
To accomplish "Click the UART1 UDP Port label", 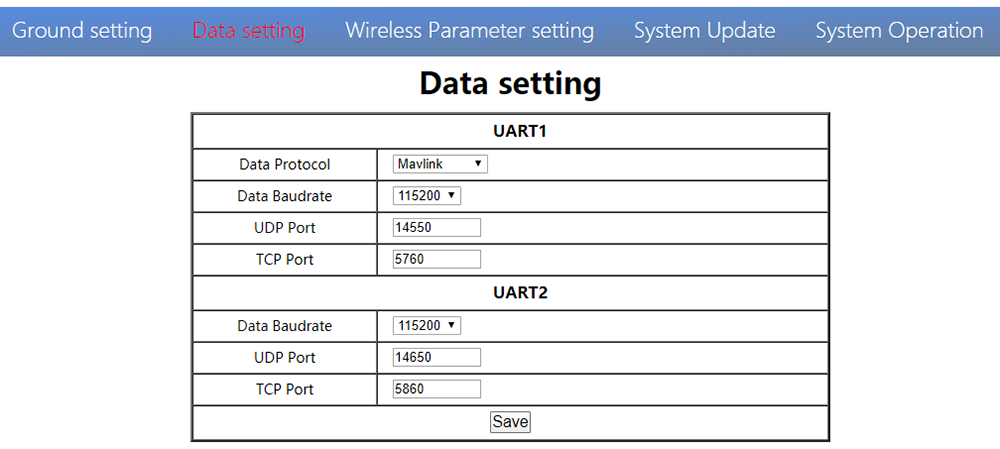I will [x=284, y=228].
